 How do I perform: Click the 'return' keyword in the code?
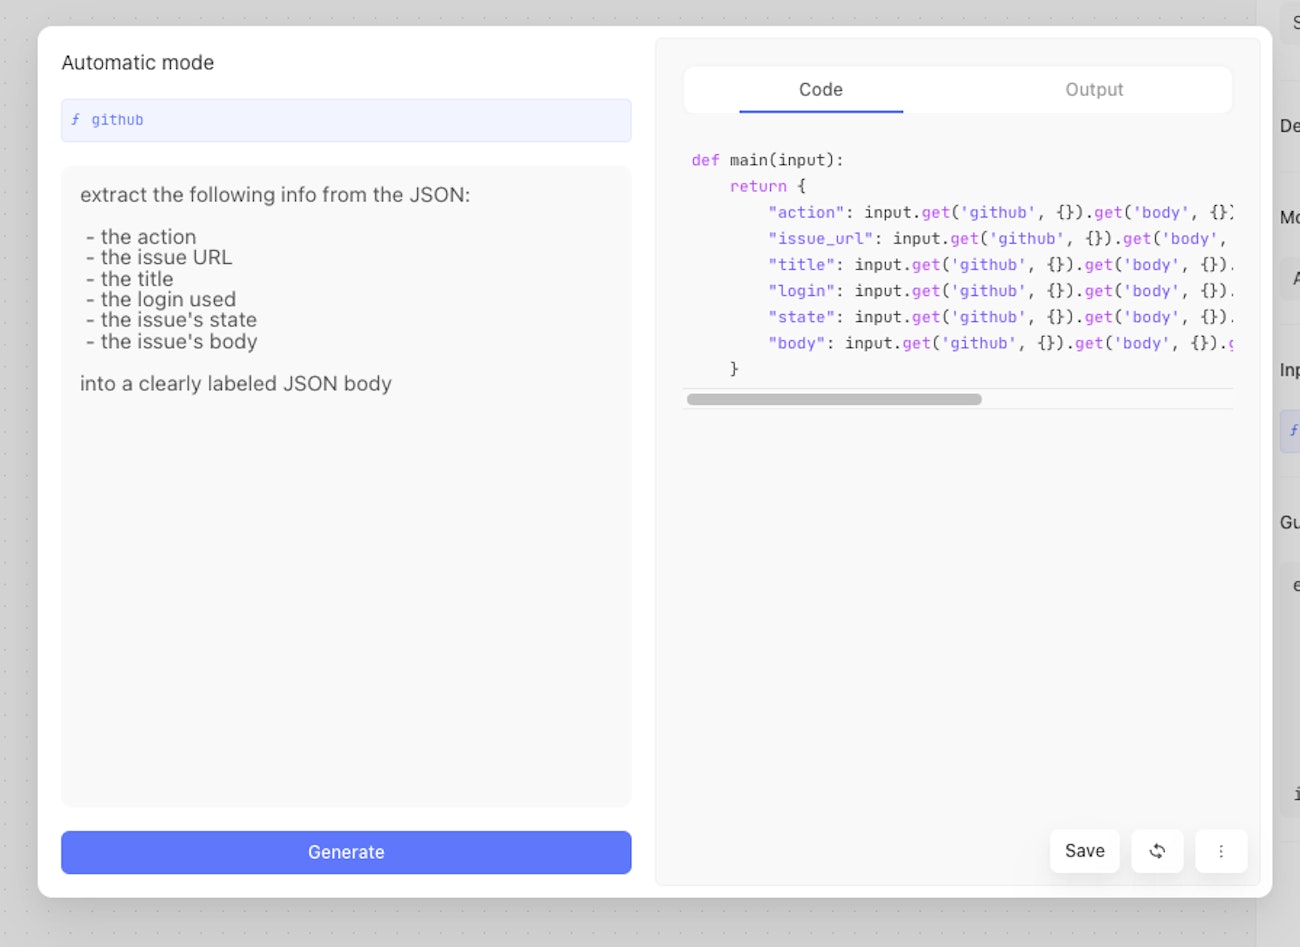[758, 187]
